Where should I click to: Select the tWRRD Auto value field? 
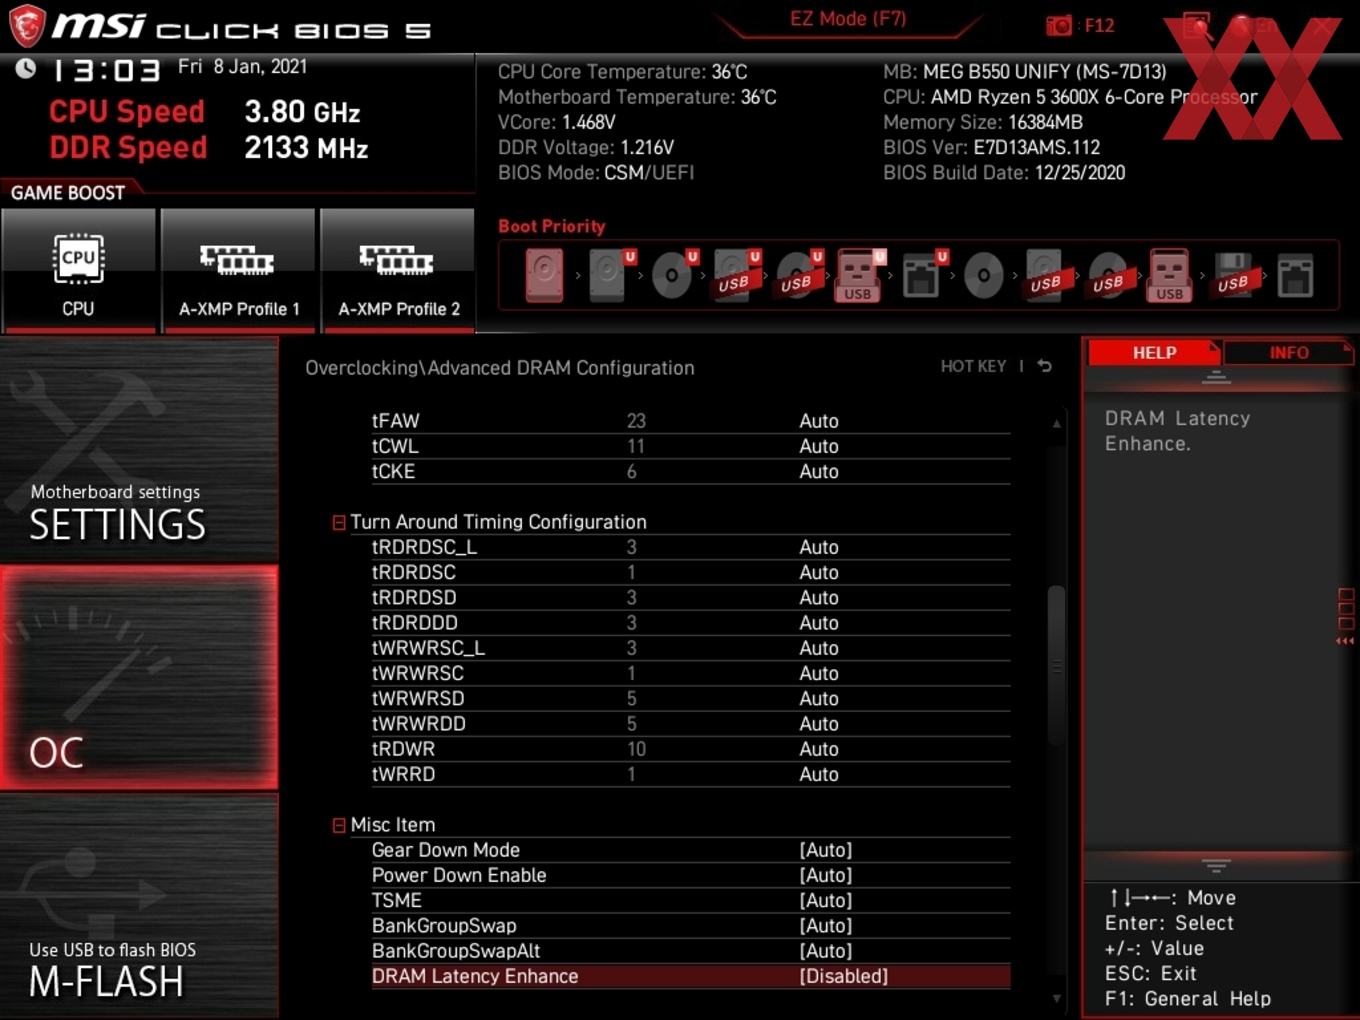819,774
